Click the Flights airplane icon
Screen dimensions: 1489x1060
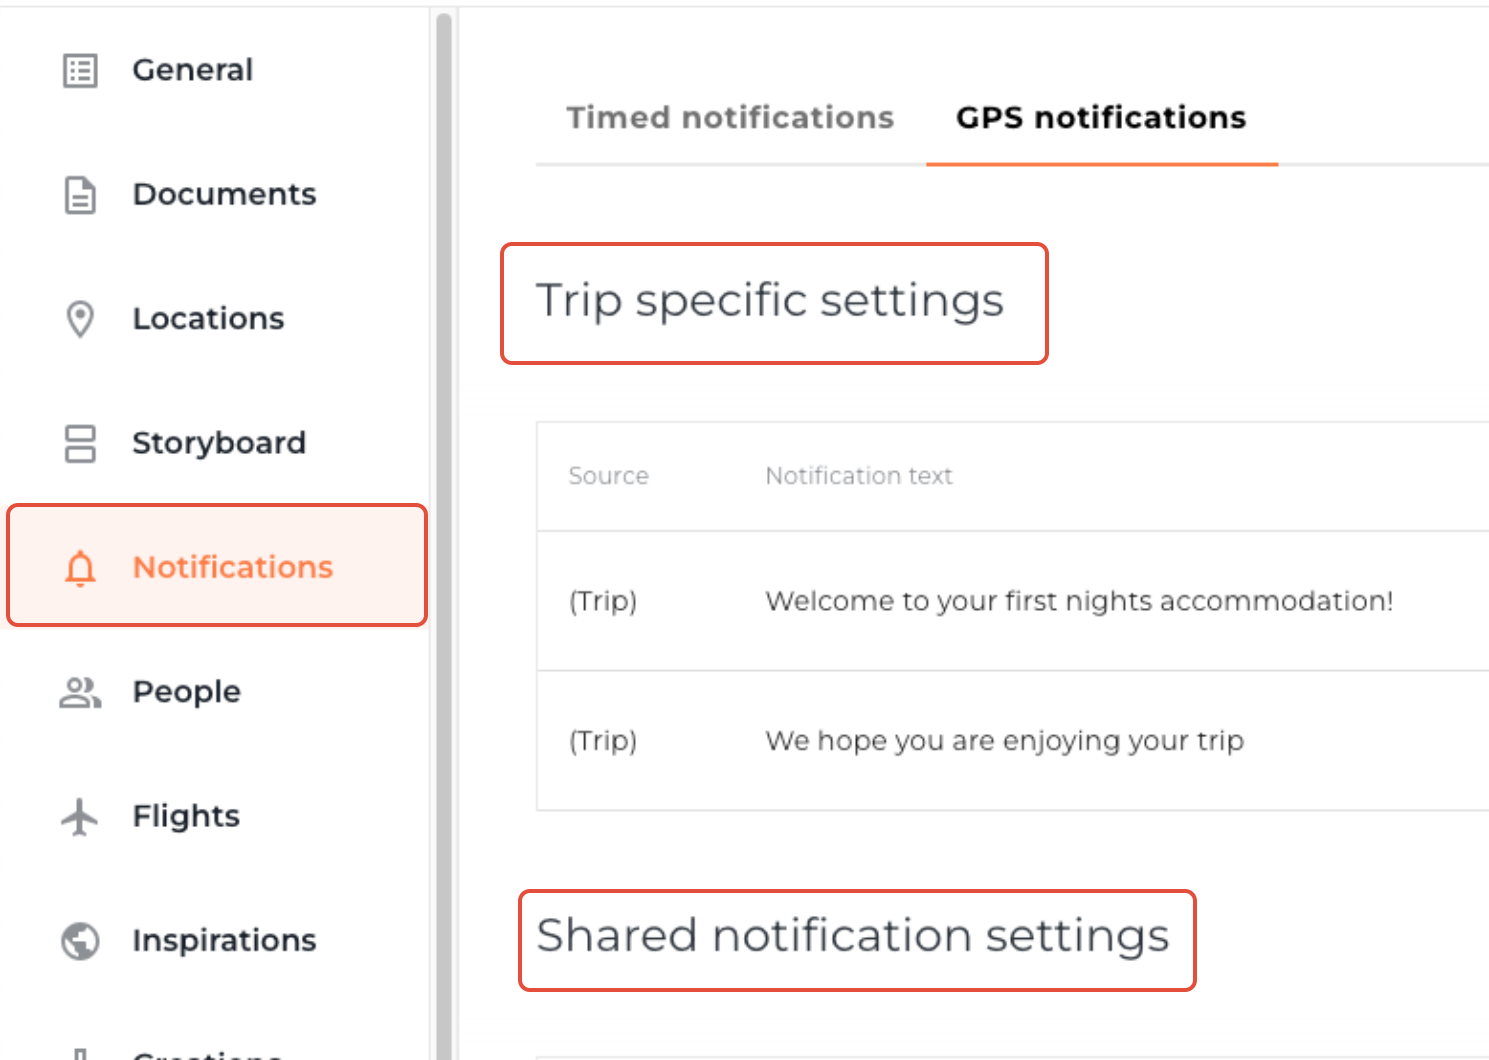(x=79, y=817)
